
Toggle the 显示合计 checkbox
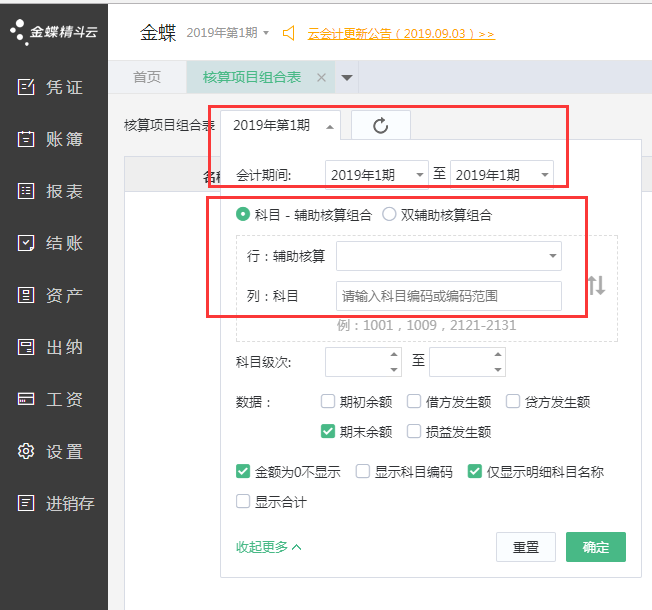coord(243,502)
